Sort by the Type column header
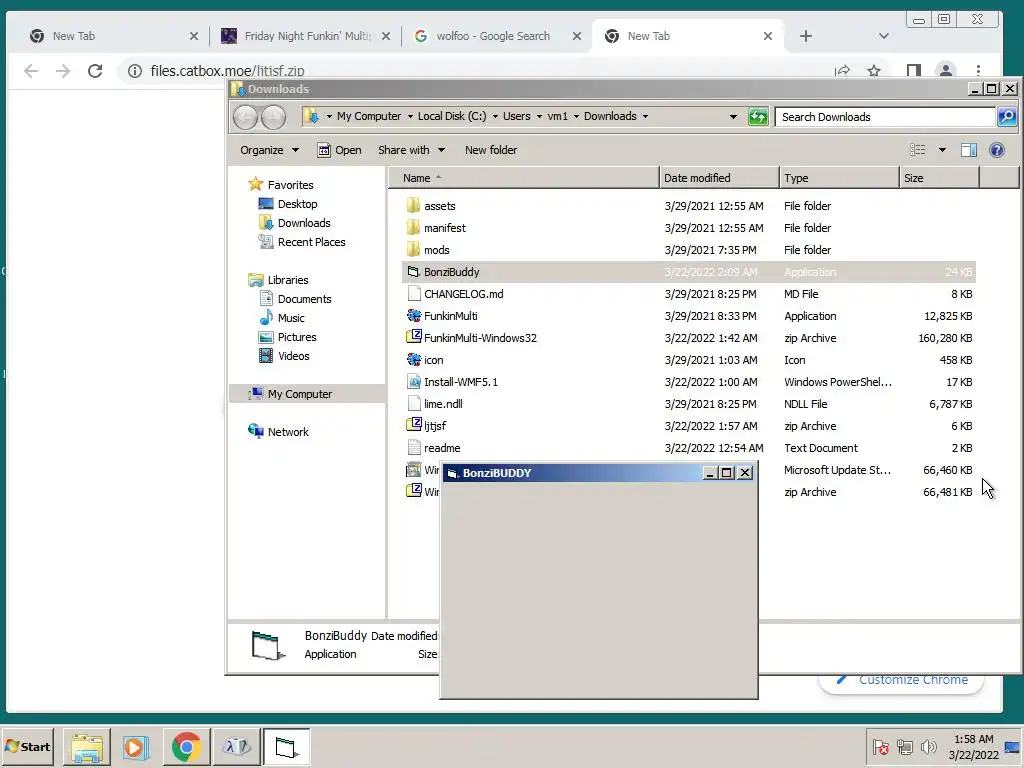1024x768 pixels. tap(839, 178)
